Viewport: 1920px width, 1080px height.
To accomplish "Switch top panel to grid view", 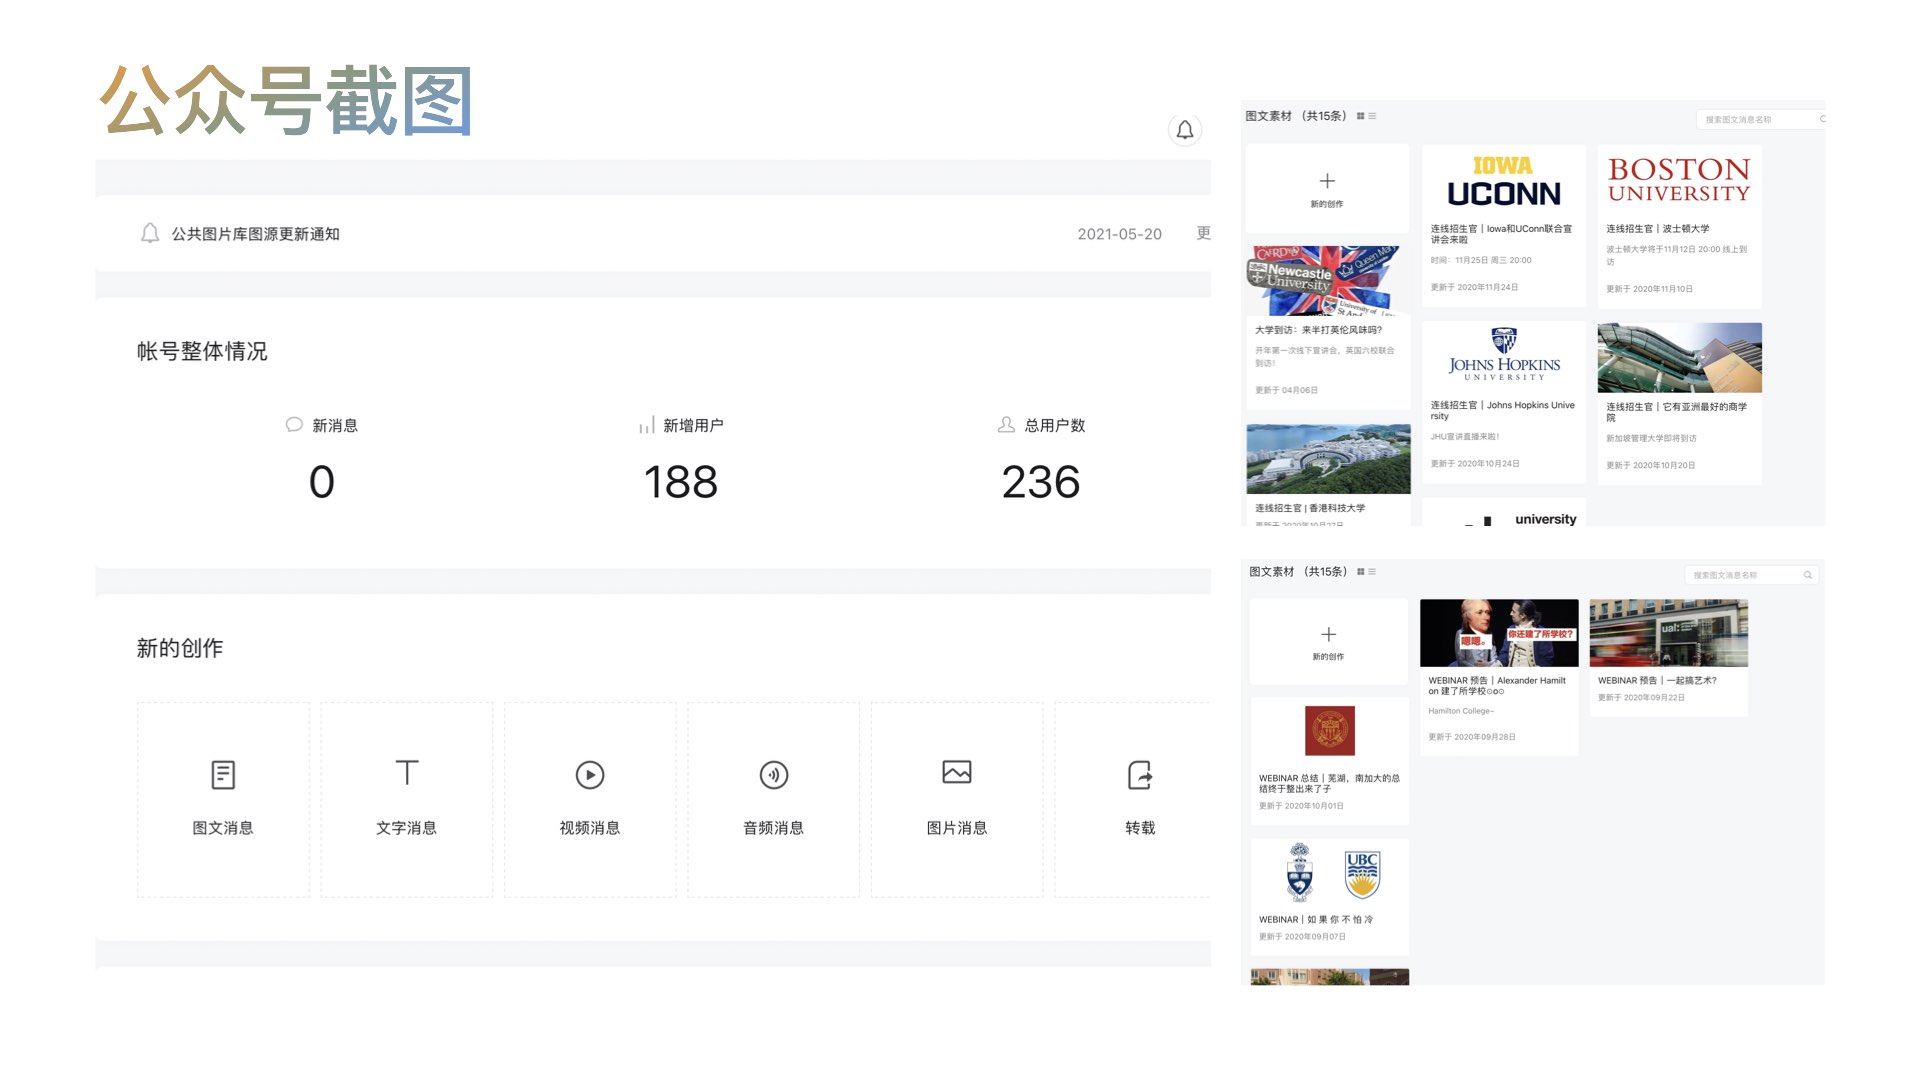I will [1360, 117].
